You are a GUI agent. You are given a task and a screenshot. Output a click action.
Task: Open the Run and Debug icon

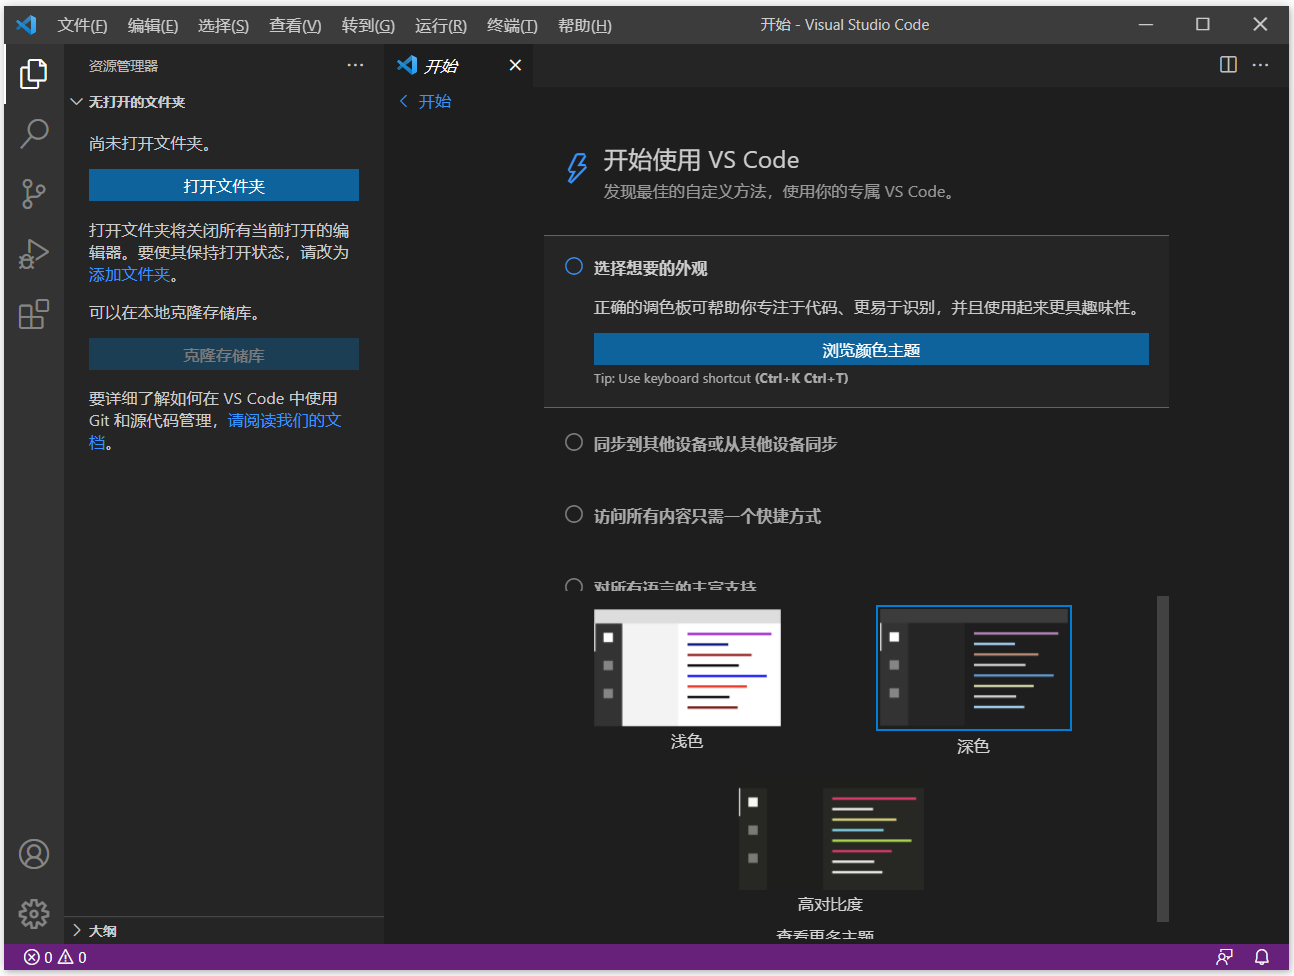34,254
